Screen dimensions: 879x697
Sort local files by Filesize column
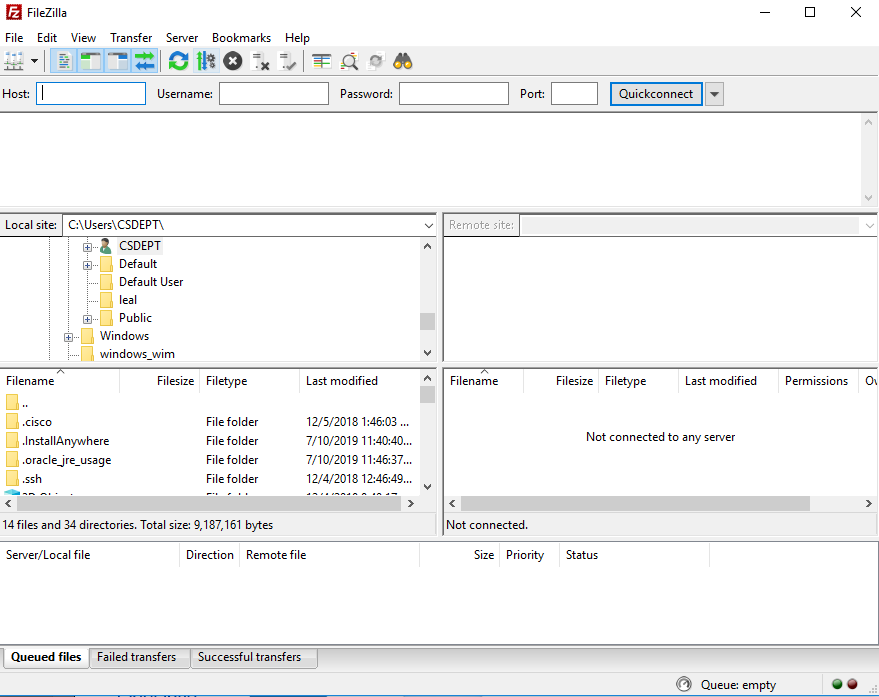(x=160, y=381)
